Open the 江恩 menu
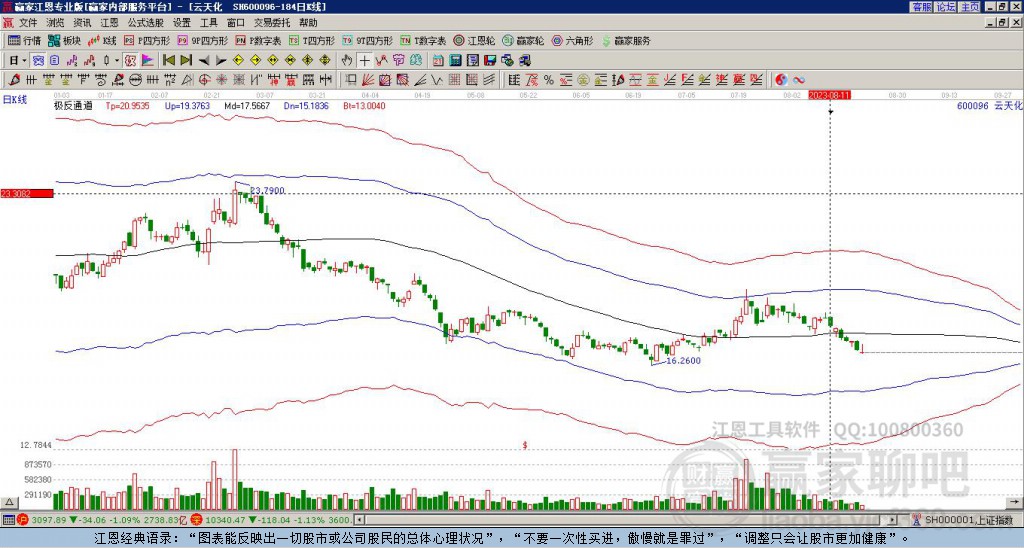1024x548 pixels. click(x=109, y=23)
